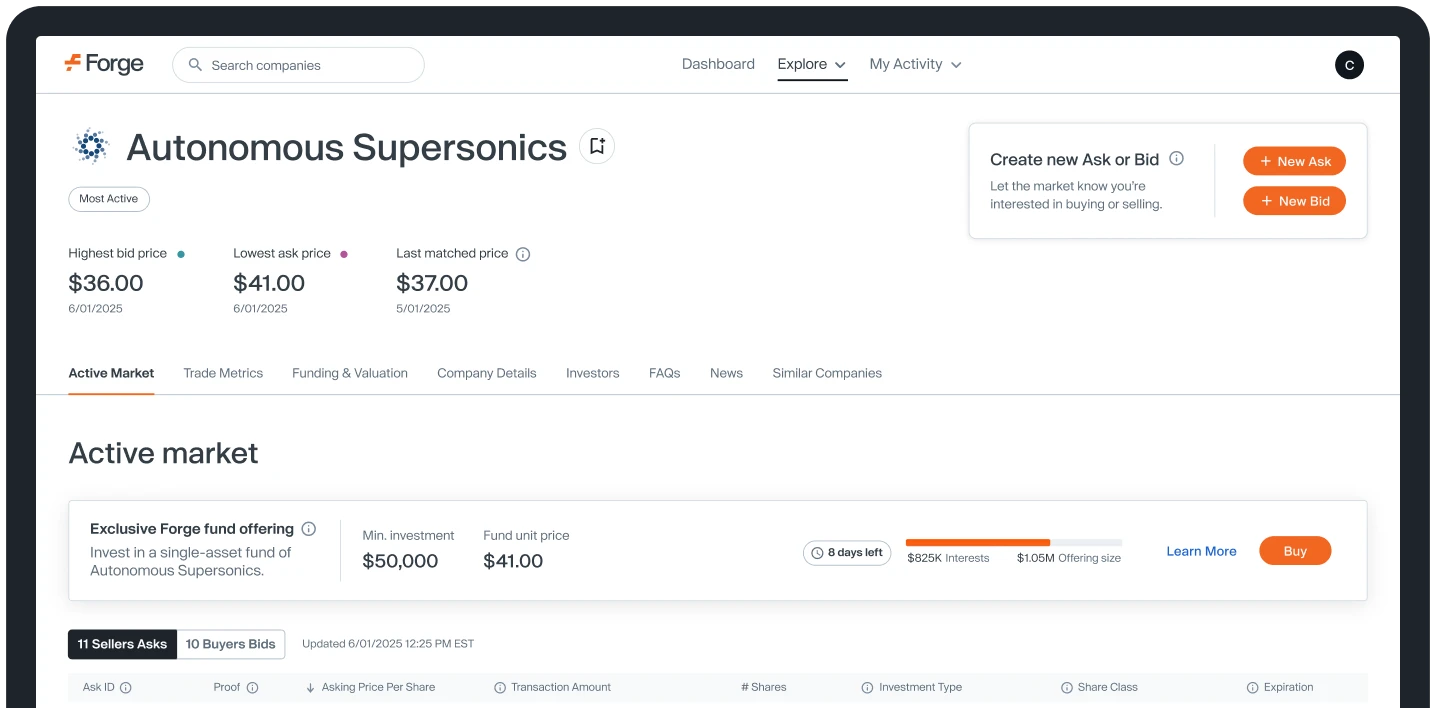Viewport: 1436px width, 708px height.
Task: Show the 11 Sellers Asks list
Action: click(122, 644)
